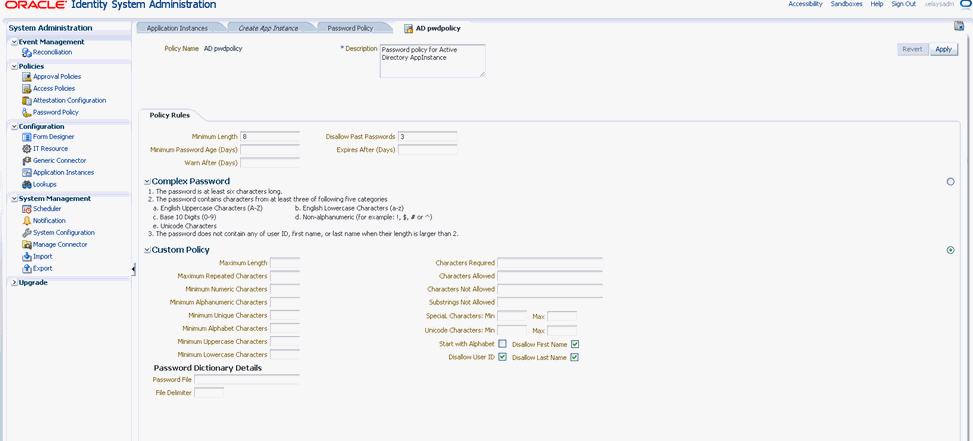Select the Custom Policy radio button
Screen dimensions: 973x441
(950, 250)
